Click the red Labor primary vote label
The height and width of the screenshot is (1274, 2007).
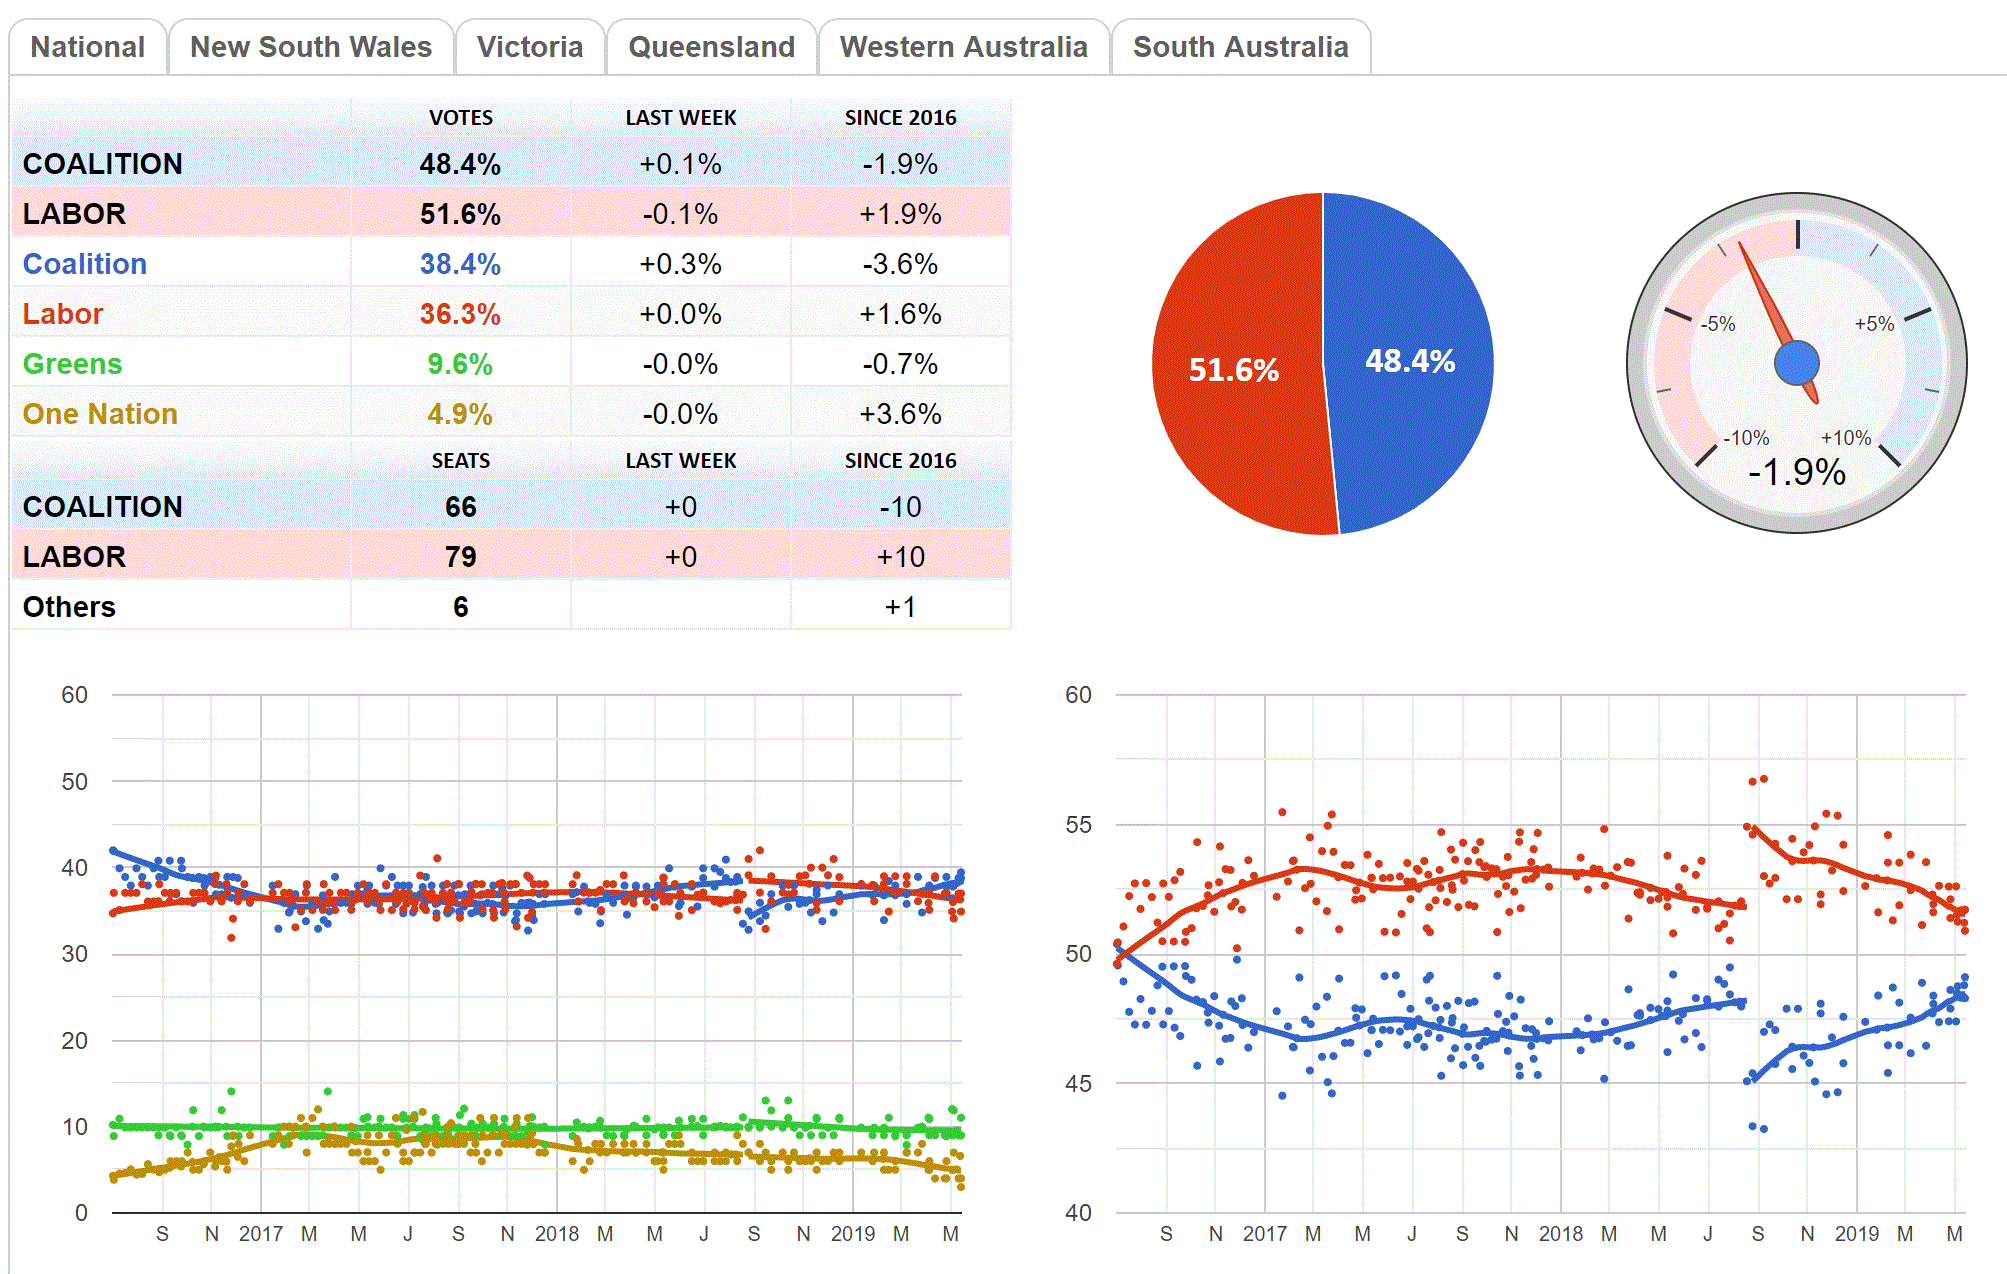63,314
